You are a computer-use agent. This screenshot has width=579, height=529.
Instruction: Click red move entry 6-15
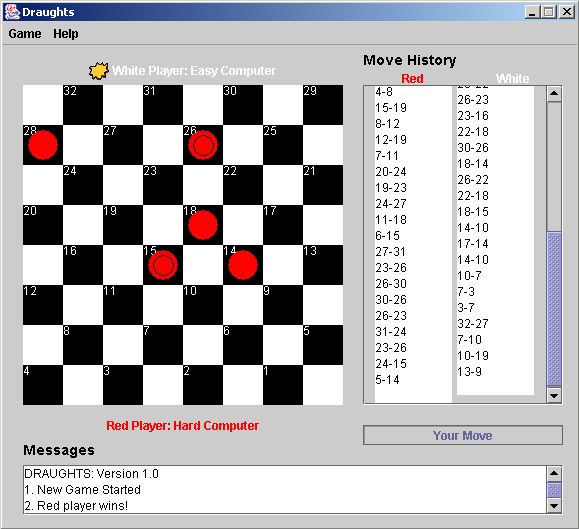tap(387, 236)
